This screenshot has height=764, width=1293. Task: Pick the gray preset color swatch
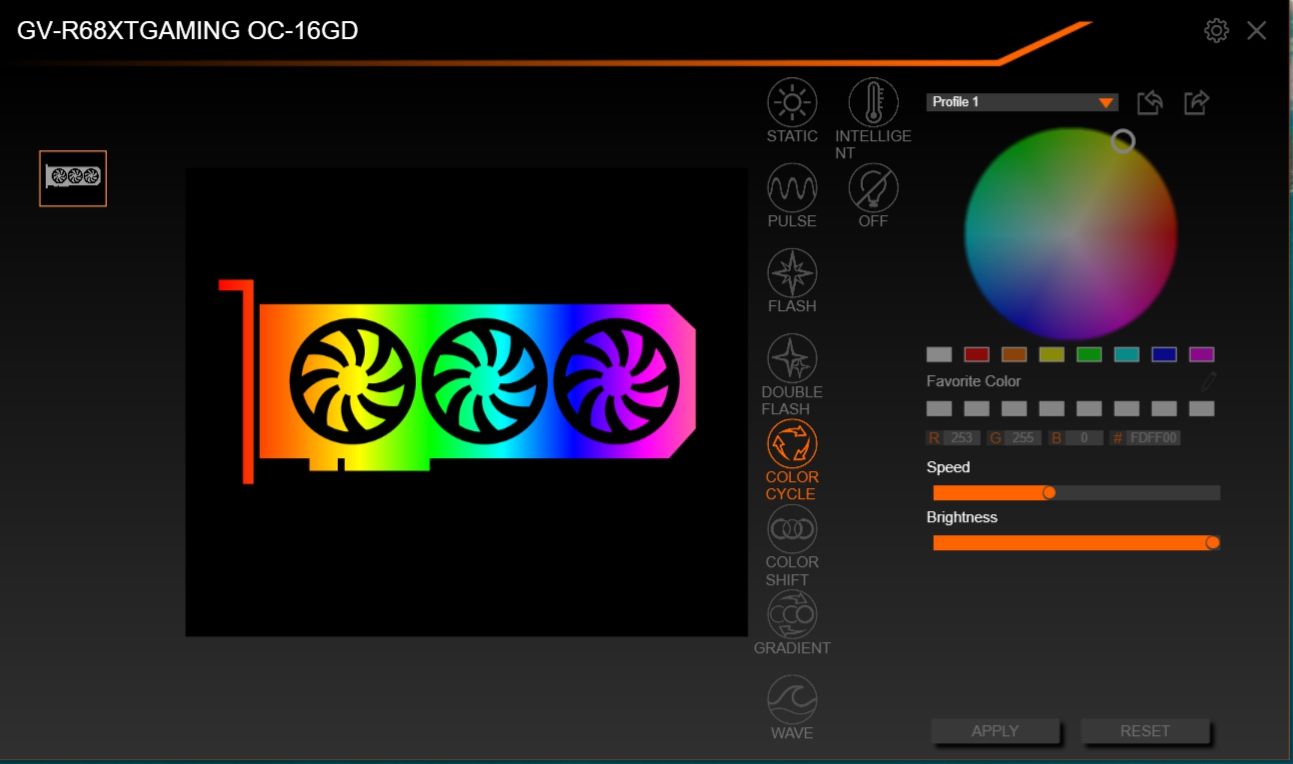click(x=939, y=354)
